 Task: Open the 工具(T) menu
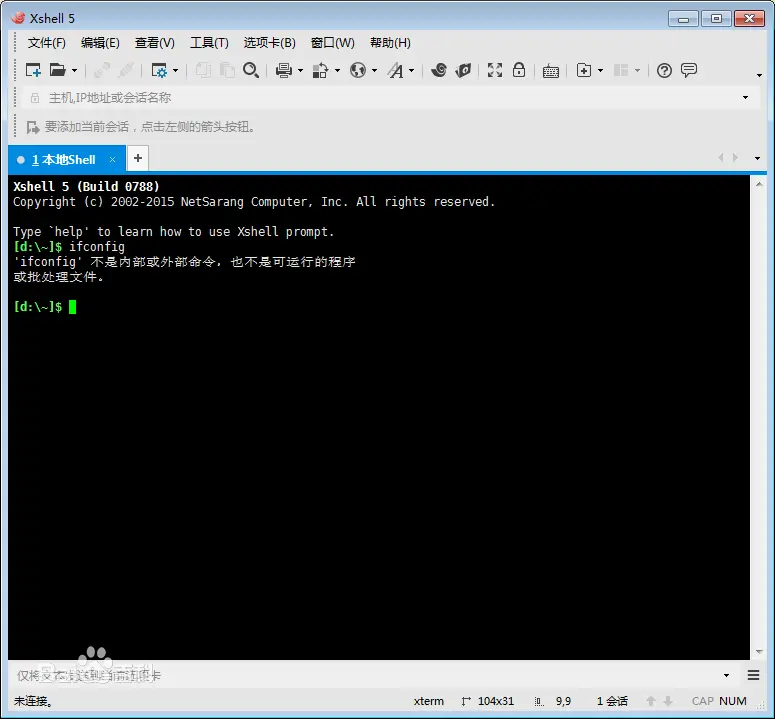209,43
